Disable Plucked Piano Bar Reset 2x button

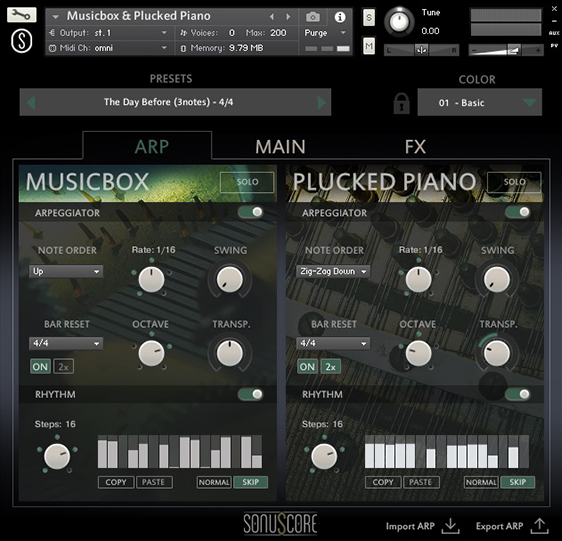pyautogui.click(x=330, y=366)
